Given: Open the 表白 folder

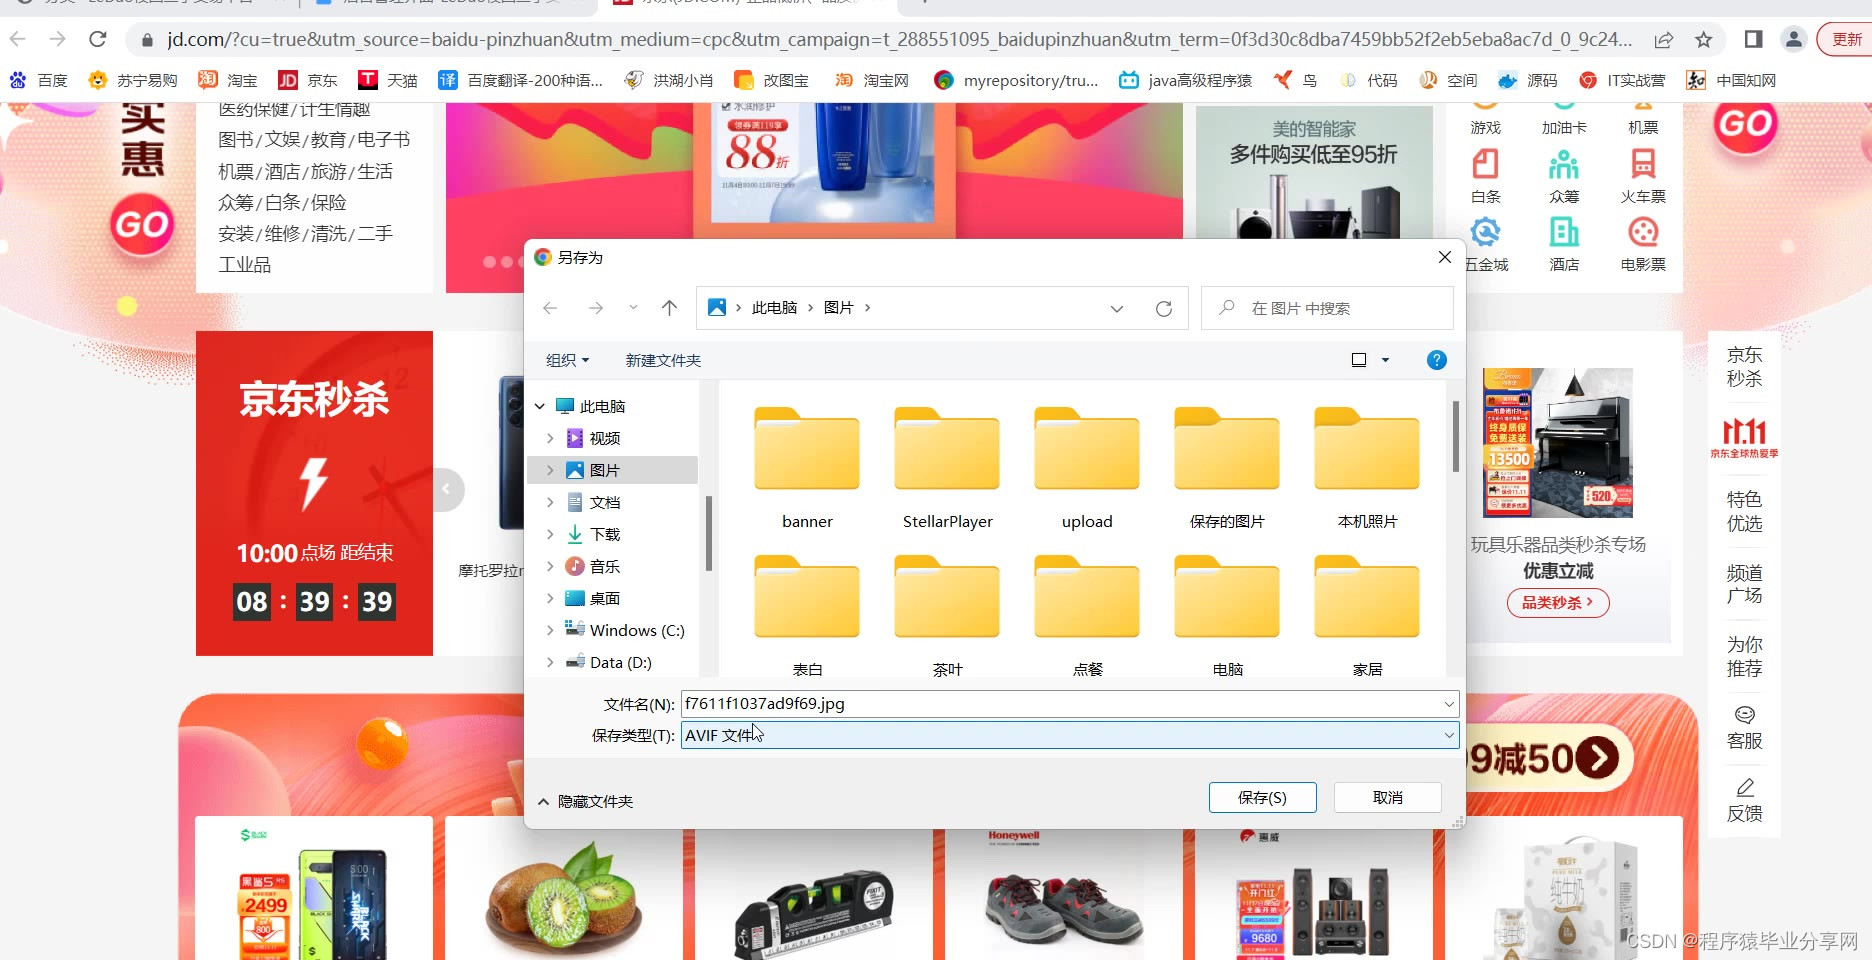Looking at the screenshot, I should click(x=807, y=615).
